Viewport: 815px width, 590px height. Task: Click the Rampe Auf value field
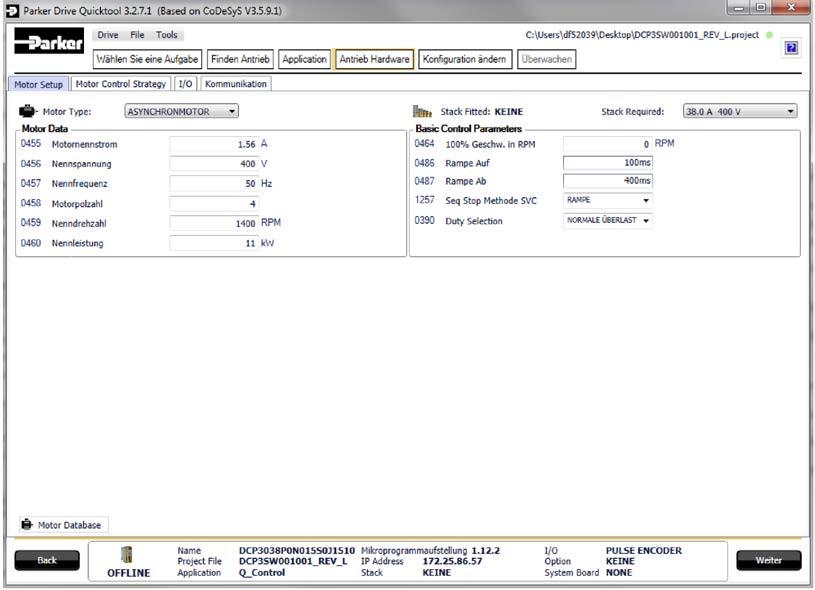point(608,163)
